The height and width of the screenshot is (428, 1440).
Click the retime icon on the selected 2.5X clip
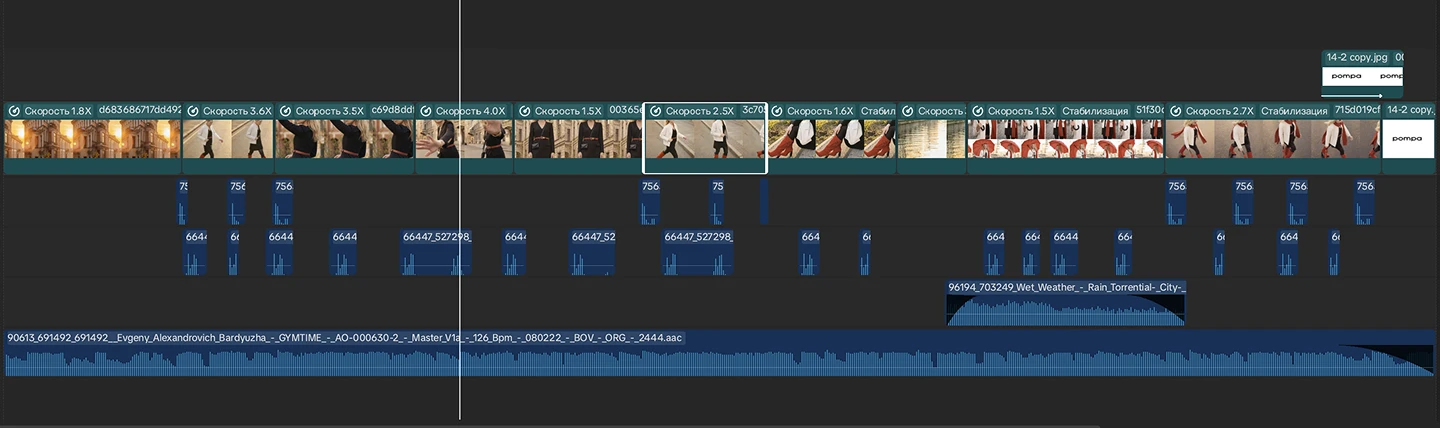pos(656,111)
